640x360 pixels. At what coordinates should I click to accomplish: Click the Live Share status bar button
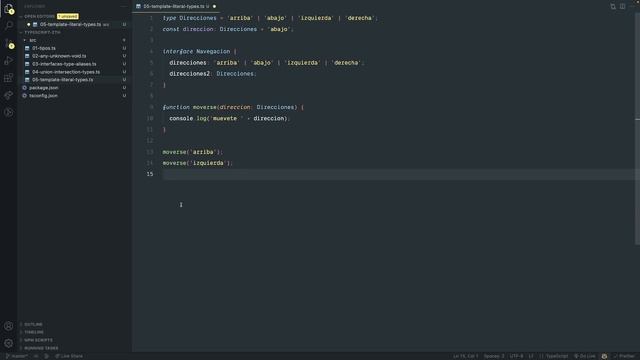click(69, 356)
